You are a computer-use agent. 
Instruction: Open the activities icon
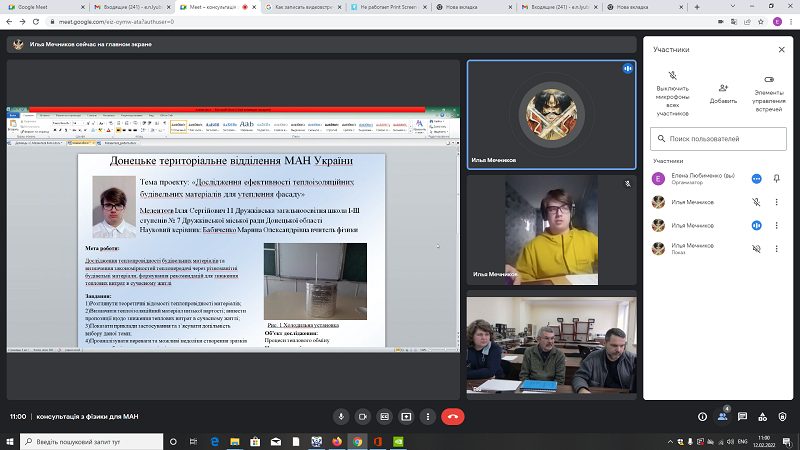762,417
